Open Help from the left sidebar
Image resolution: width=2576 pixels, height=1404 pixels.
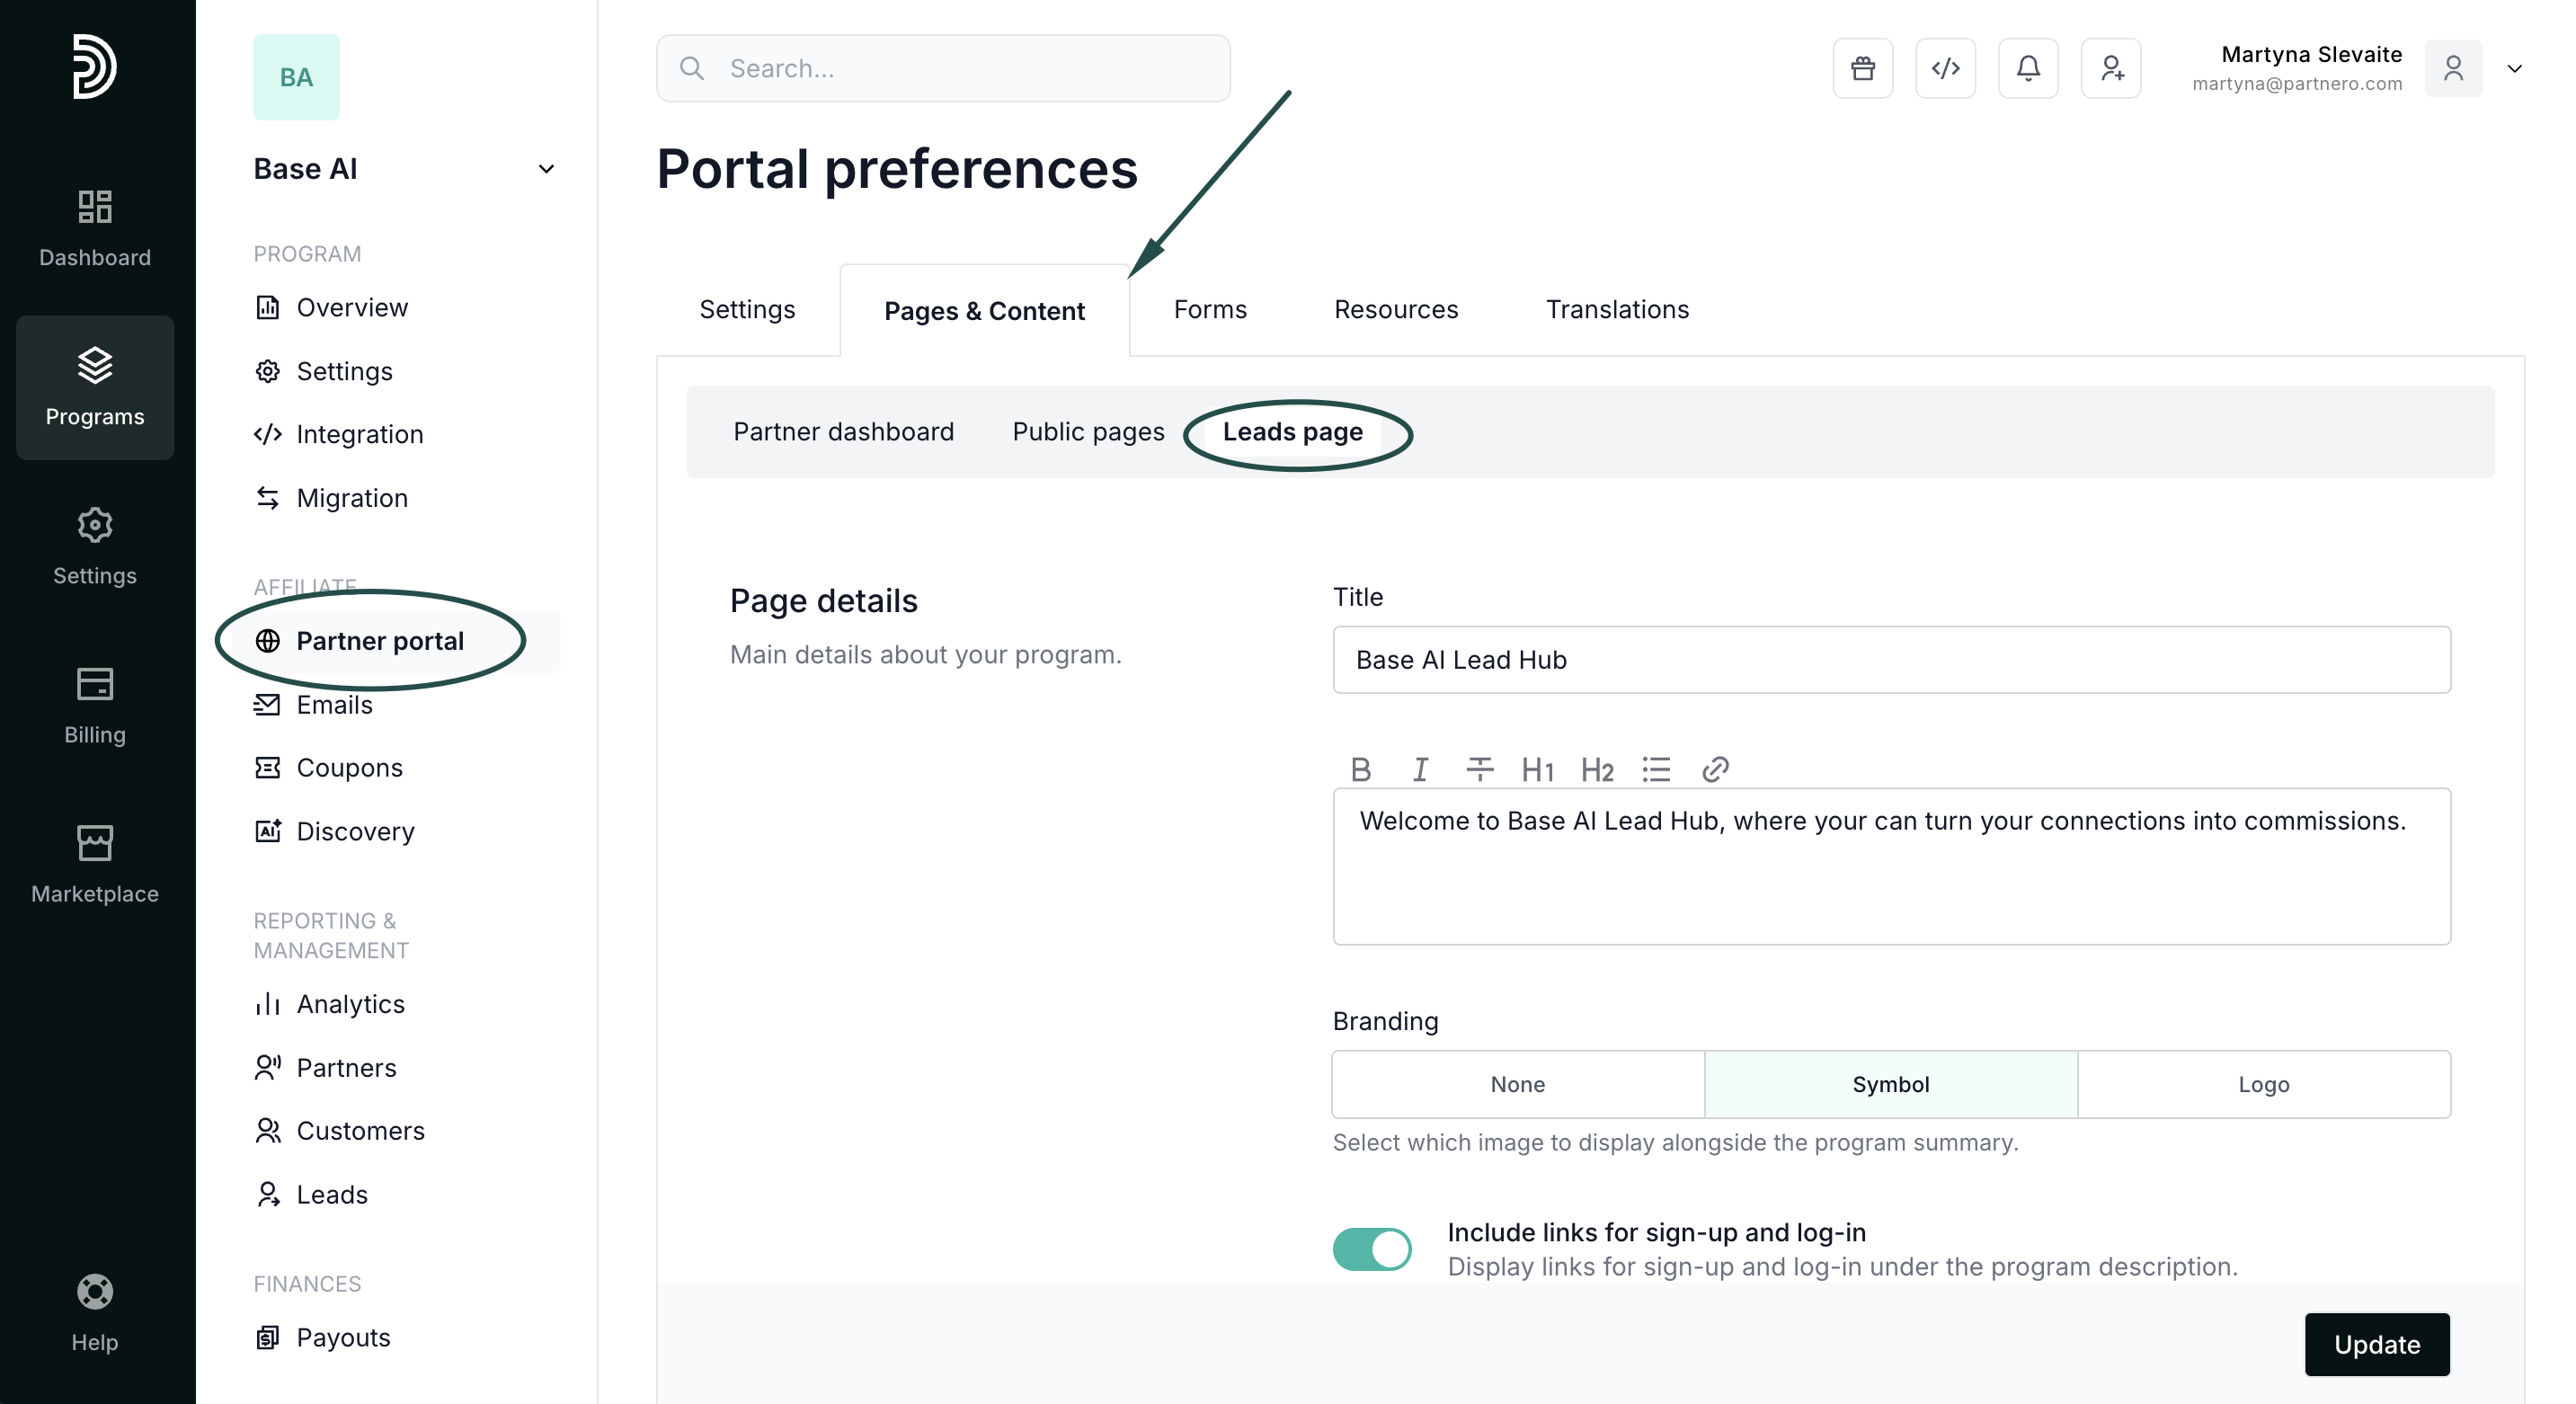pos(95,1312)
